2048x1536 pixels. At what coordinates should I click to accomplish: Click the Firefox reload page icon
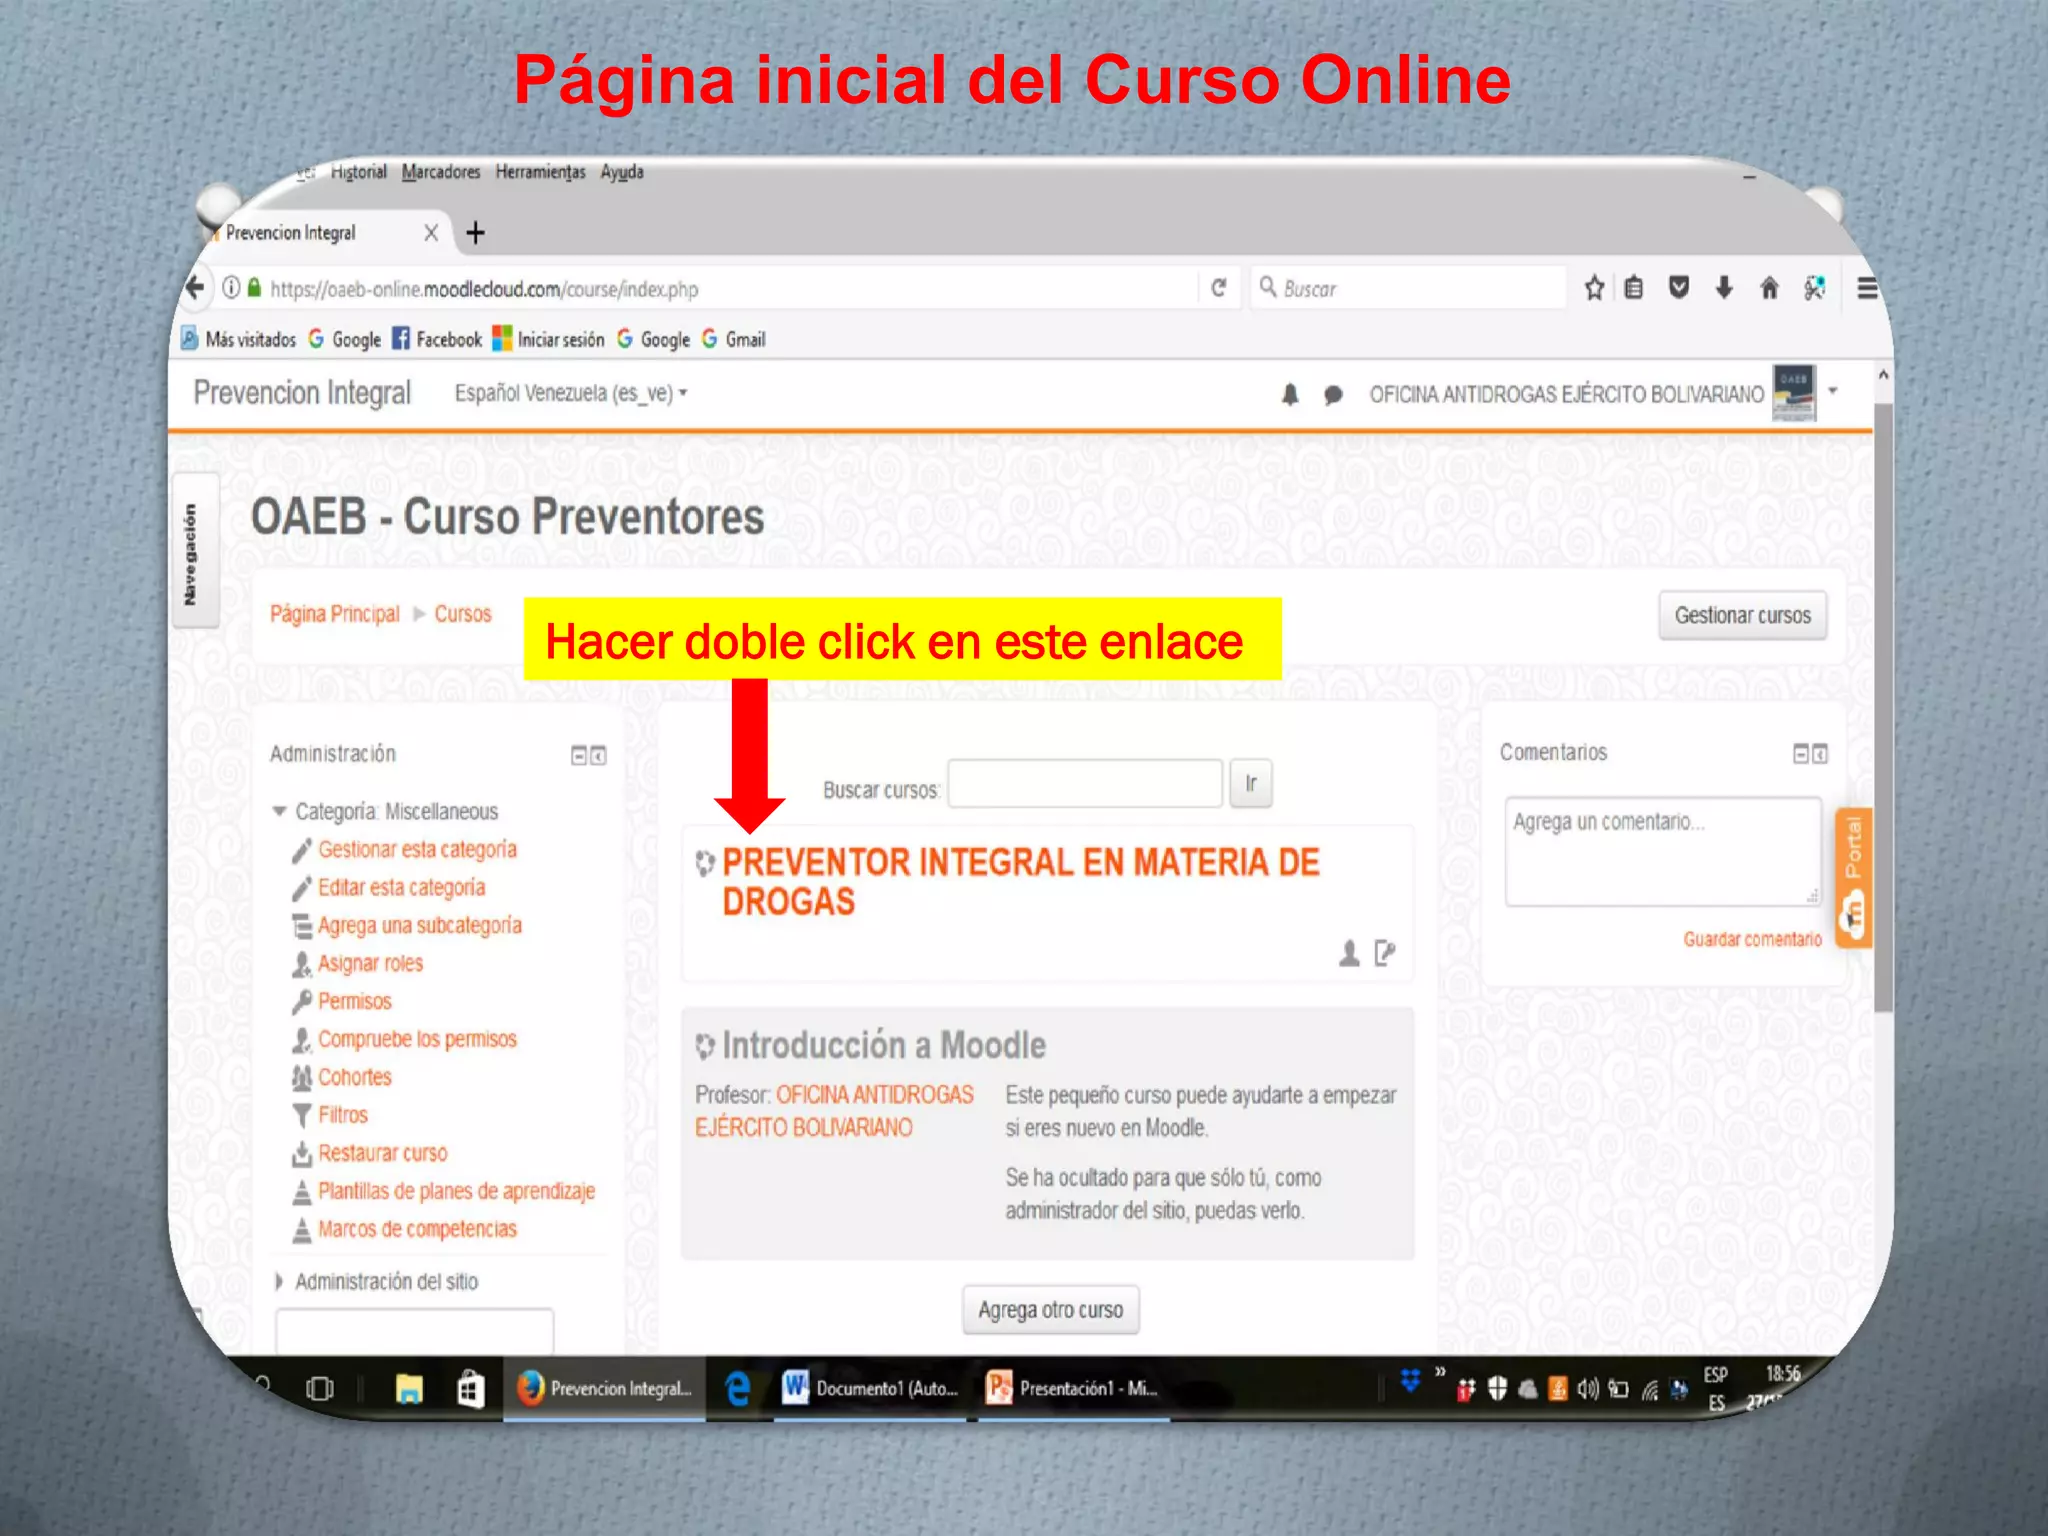(1218, 288)
